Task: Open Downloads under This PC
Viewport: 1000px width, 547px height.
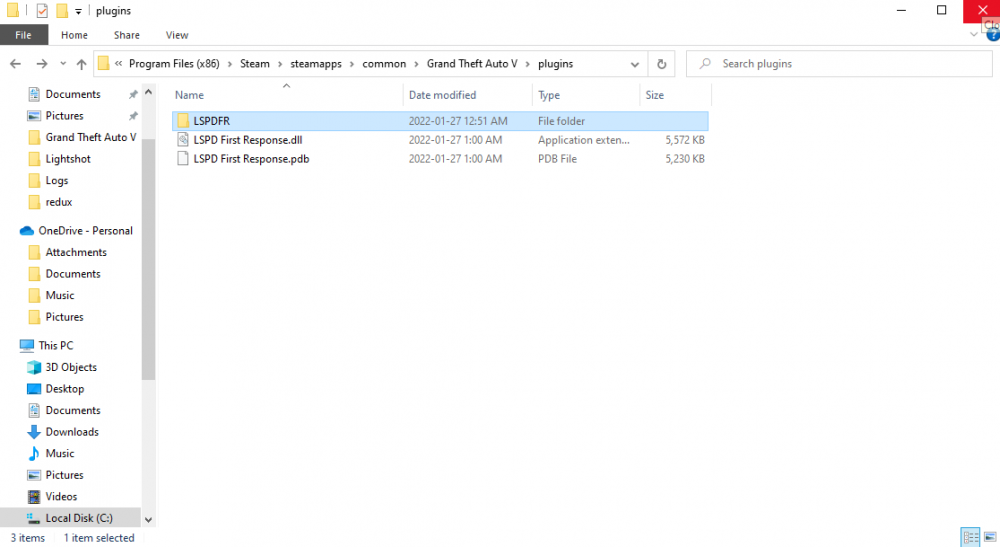Action: 71,432
